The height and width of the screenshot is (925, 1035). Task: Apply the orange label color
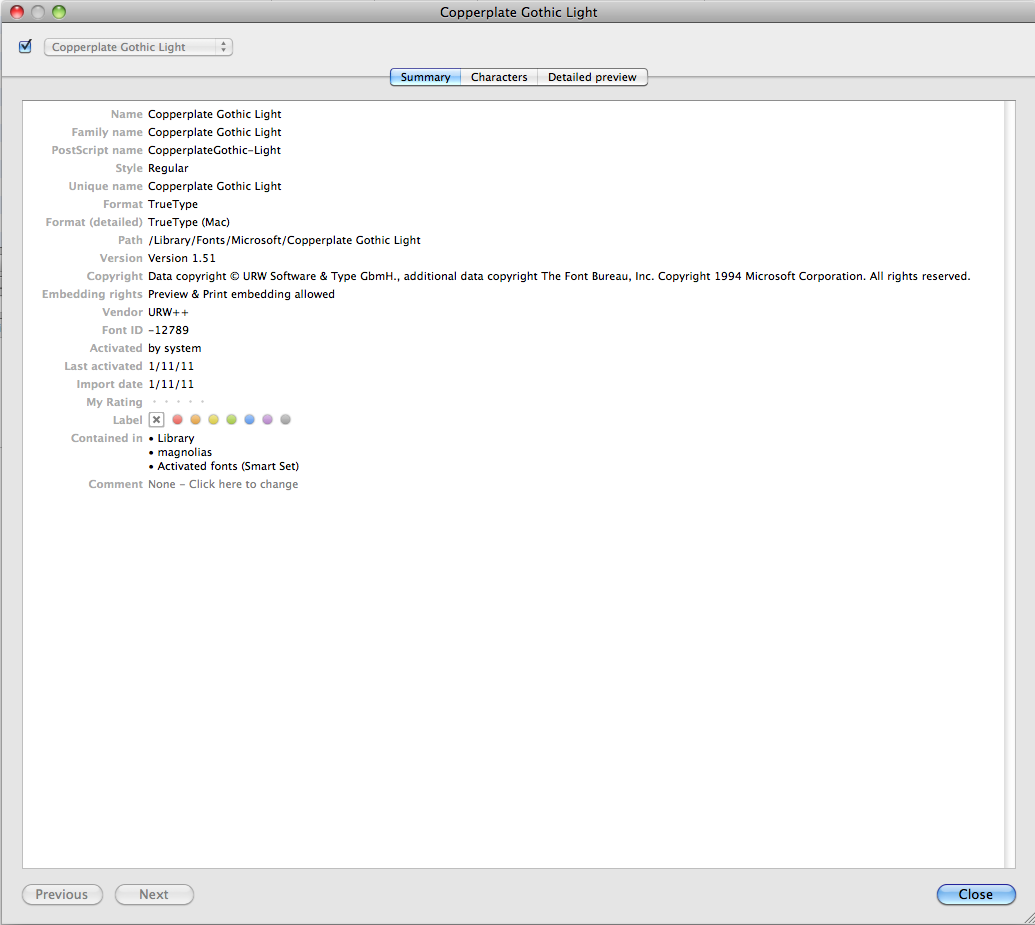195,419
